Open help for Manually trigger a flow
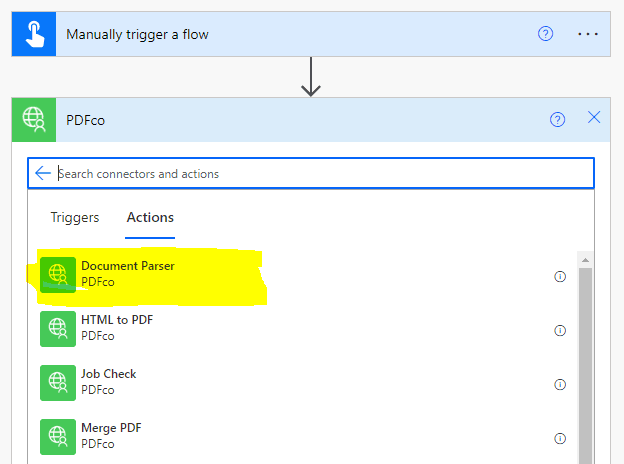Image resolution: width=624 pixels, height=464 pixels. click(545, 34)
